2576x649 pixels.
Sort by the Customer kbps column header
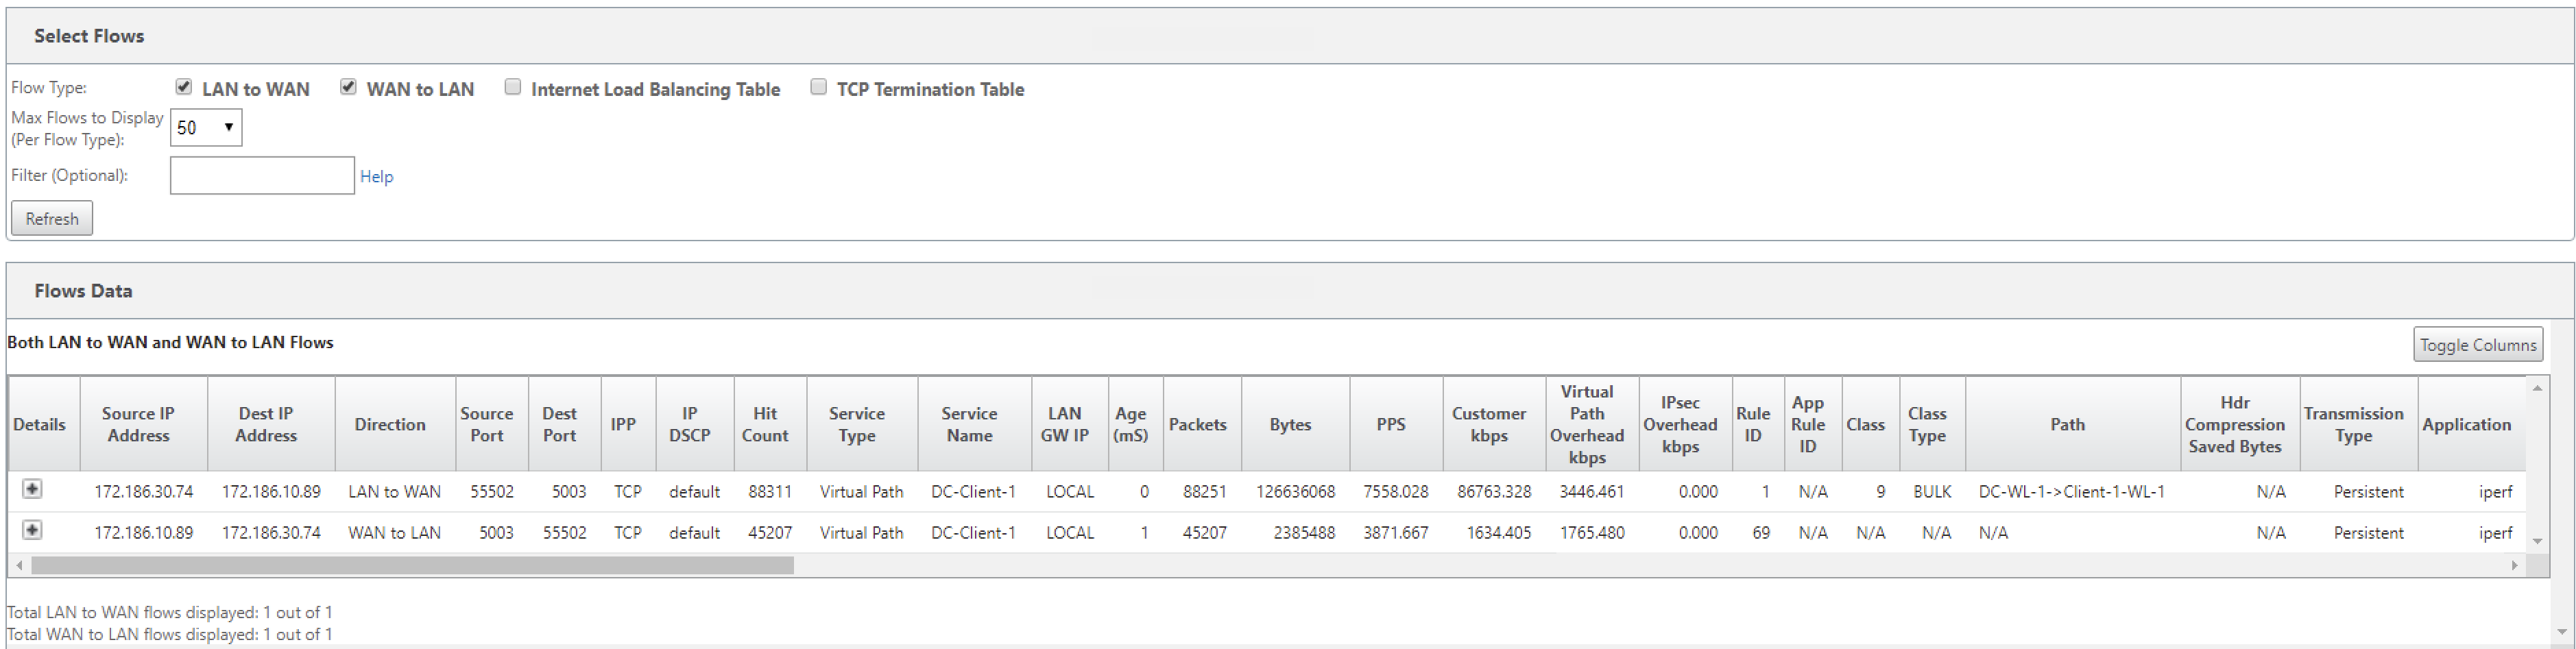coord(1489,424)
